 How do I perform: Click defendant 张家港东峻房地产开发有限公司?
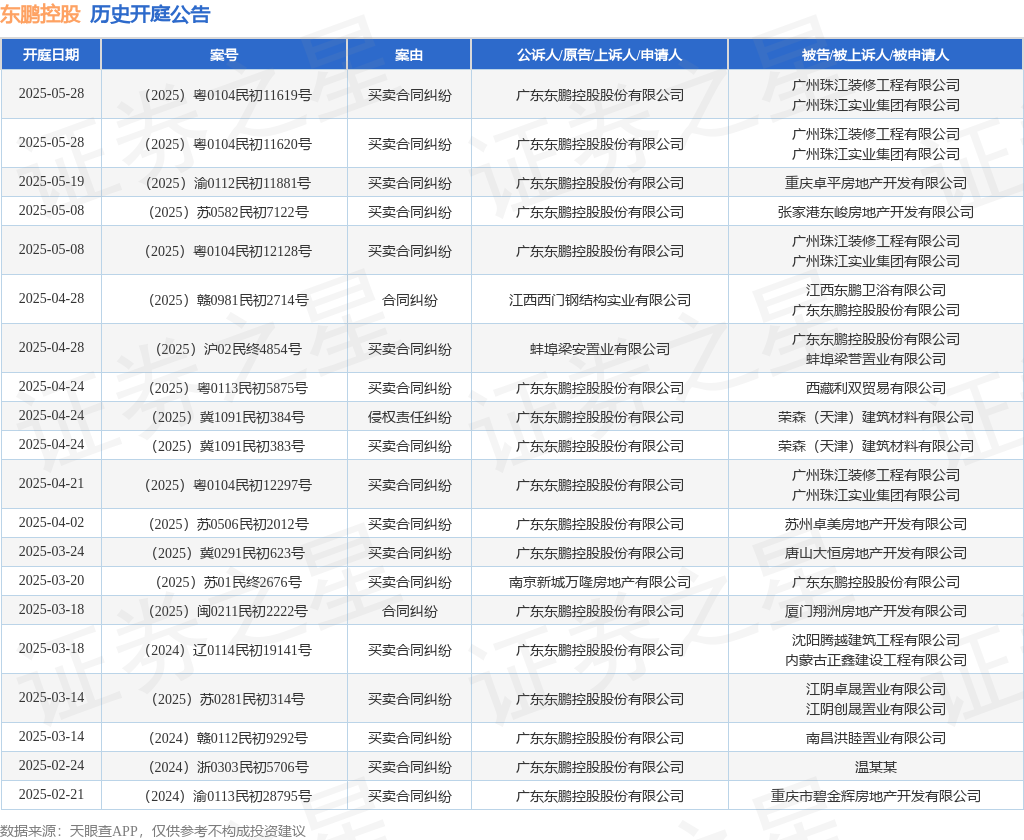[x=876, y=212]
